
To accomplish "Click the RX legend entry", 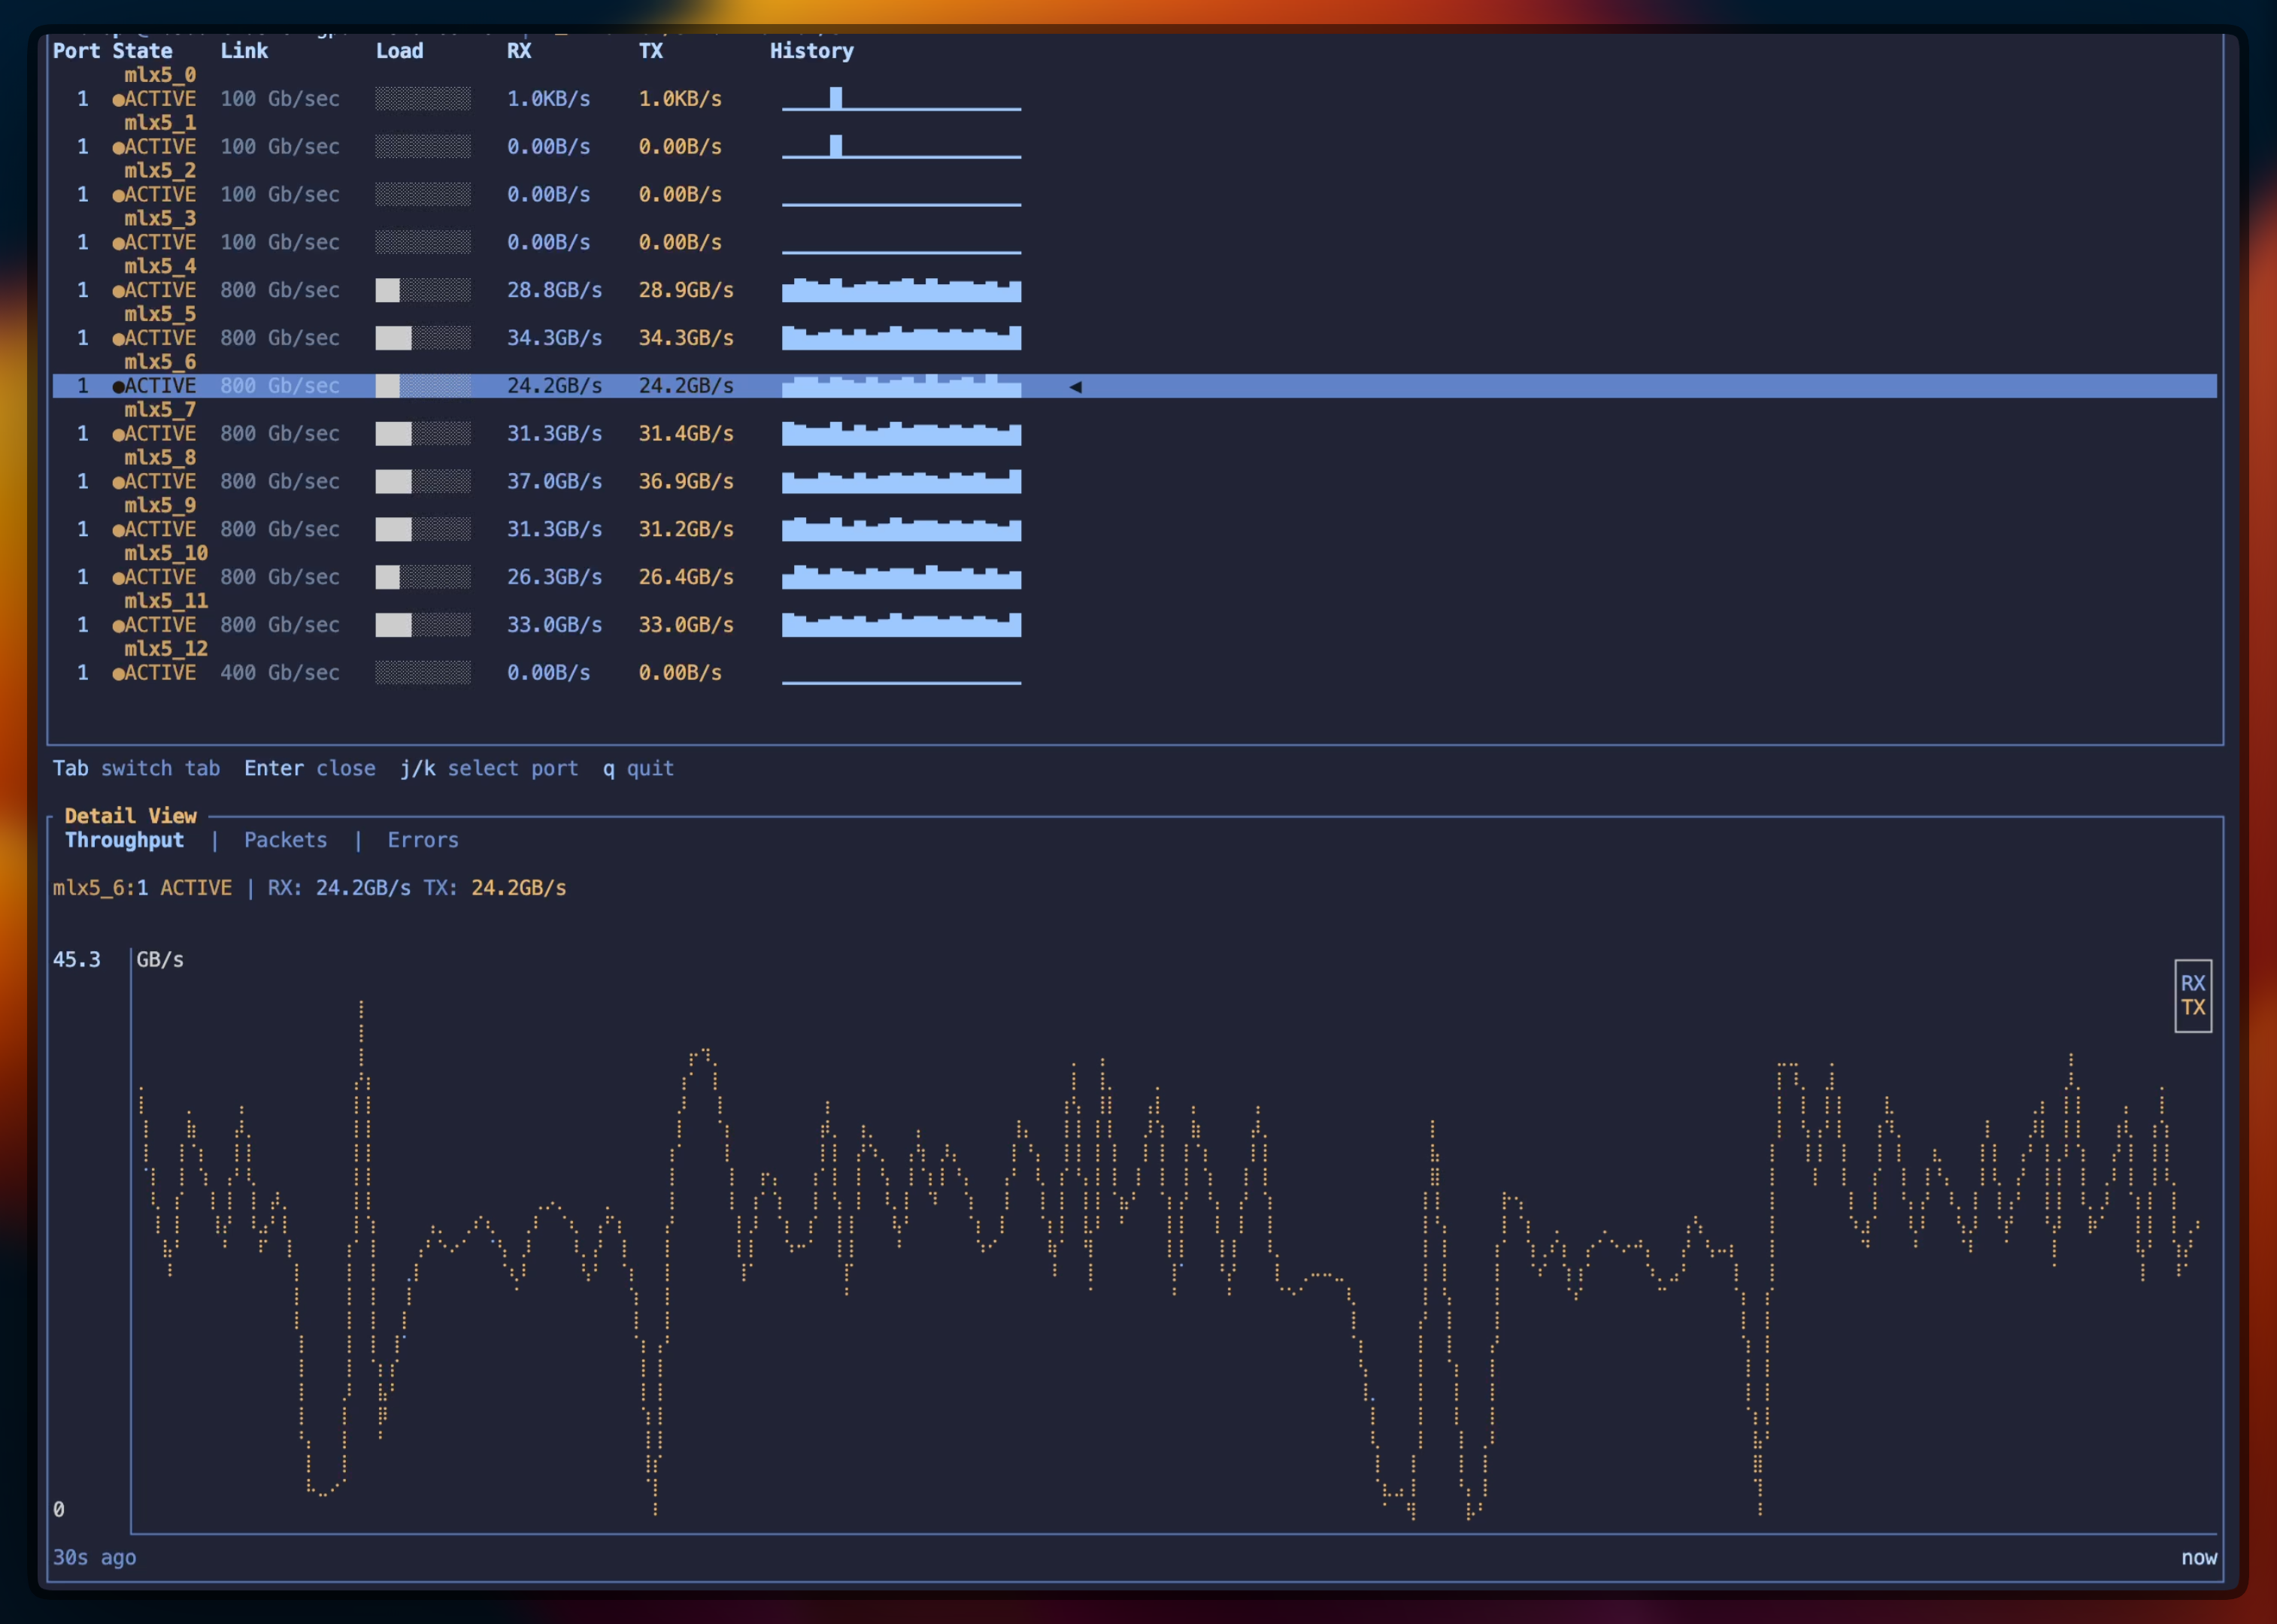I will (2192, 983).
